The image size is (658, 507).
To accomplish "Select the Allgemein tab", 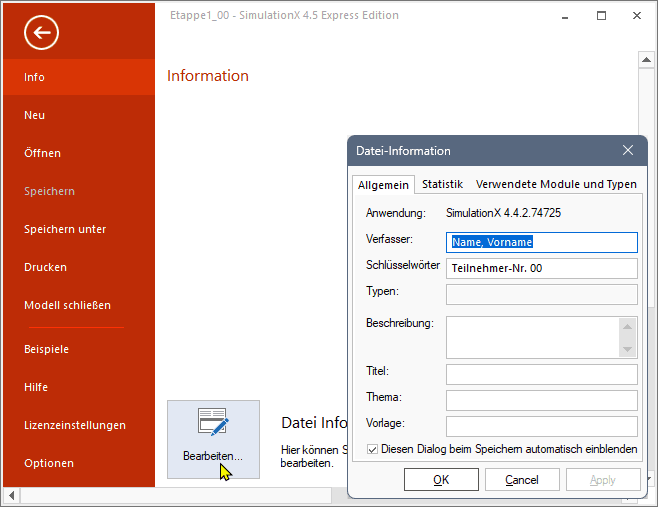I will coord(383,185).
